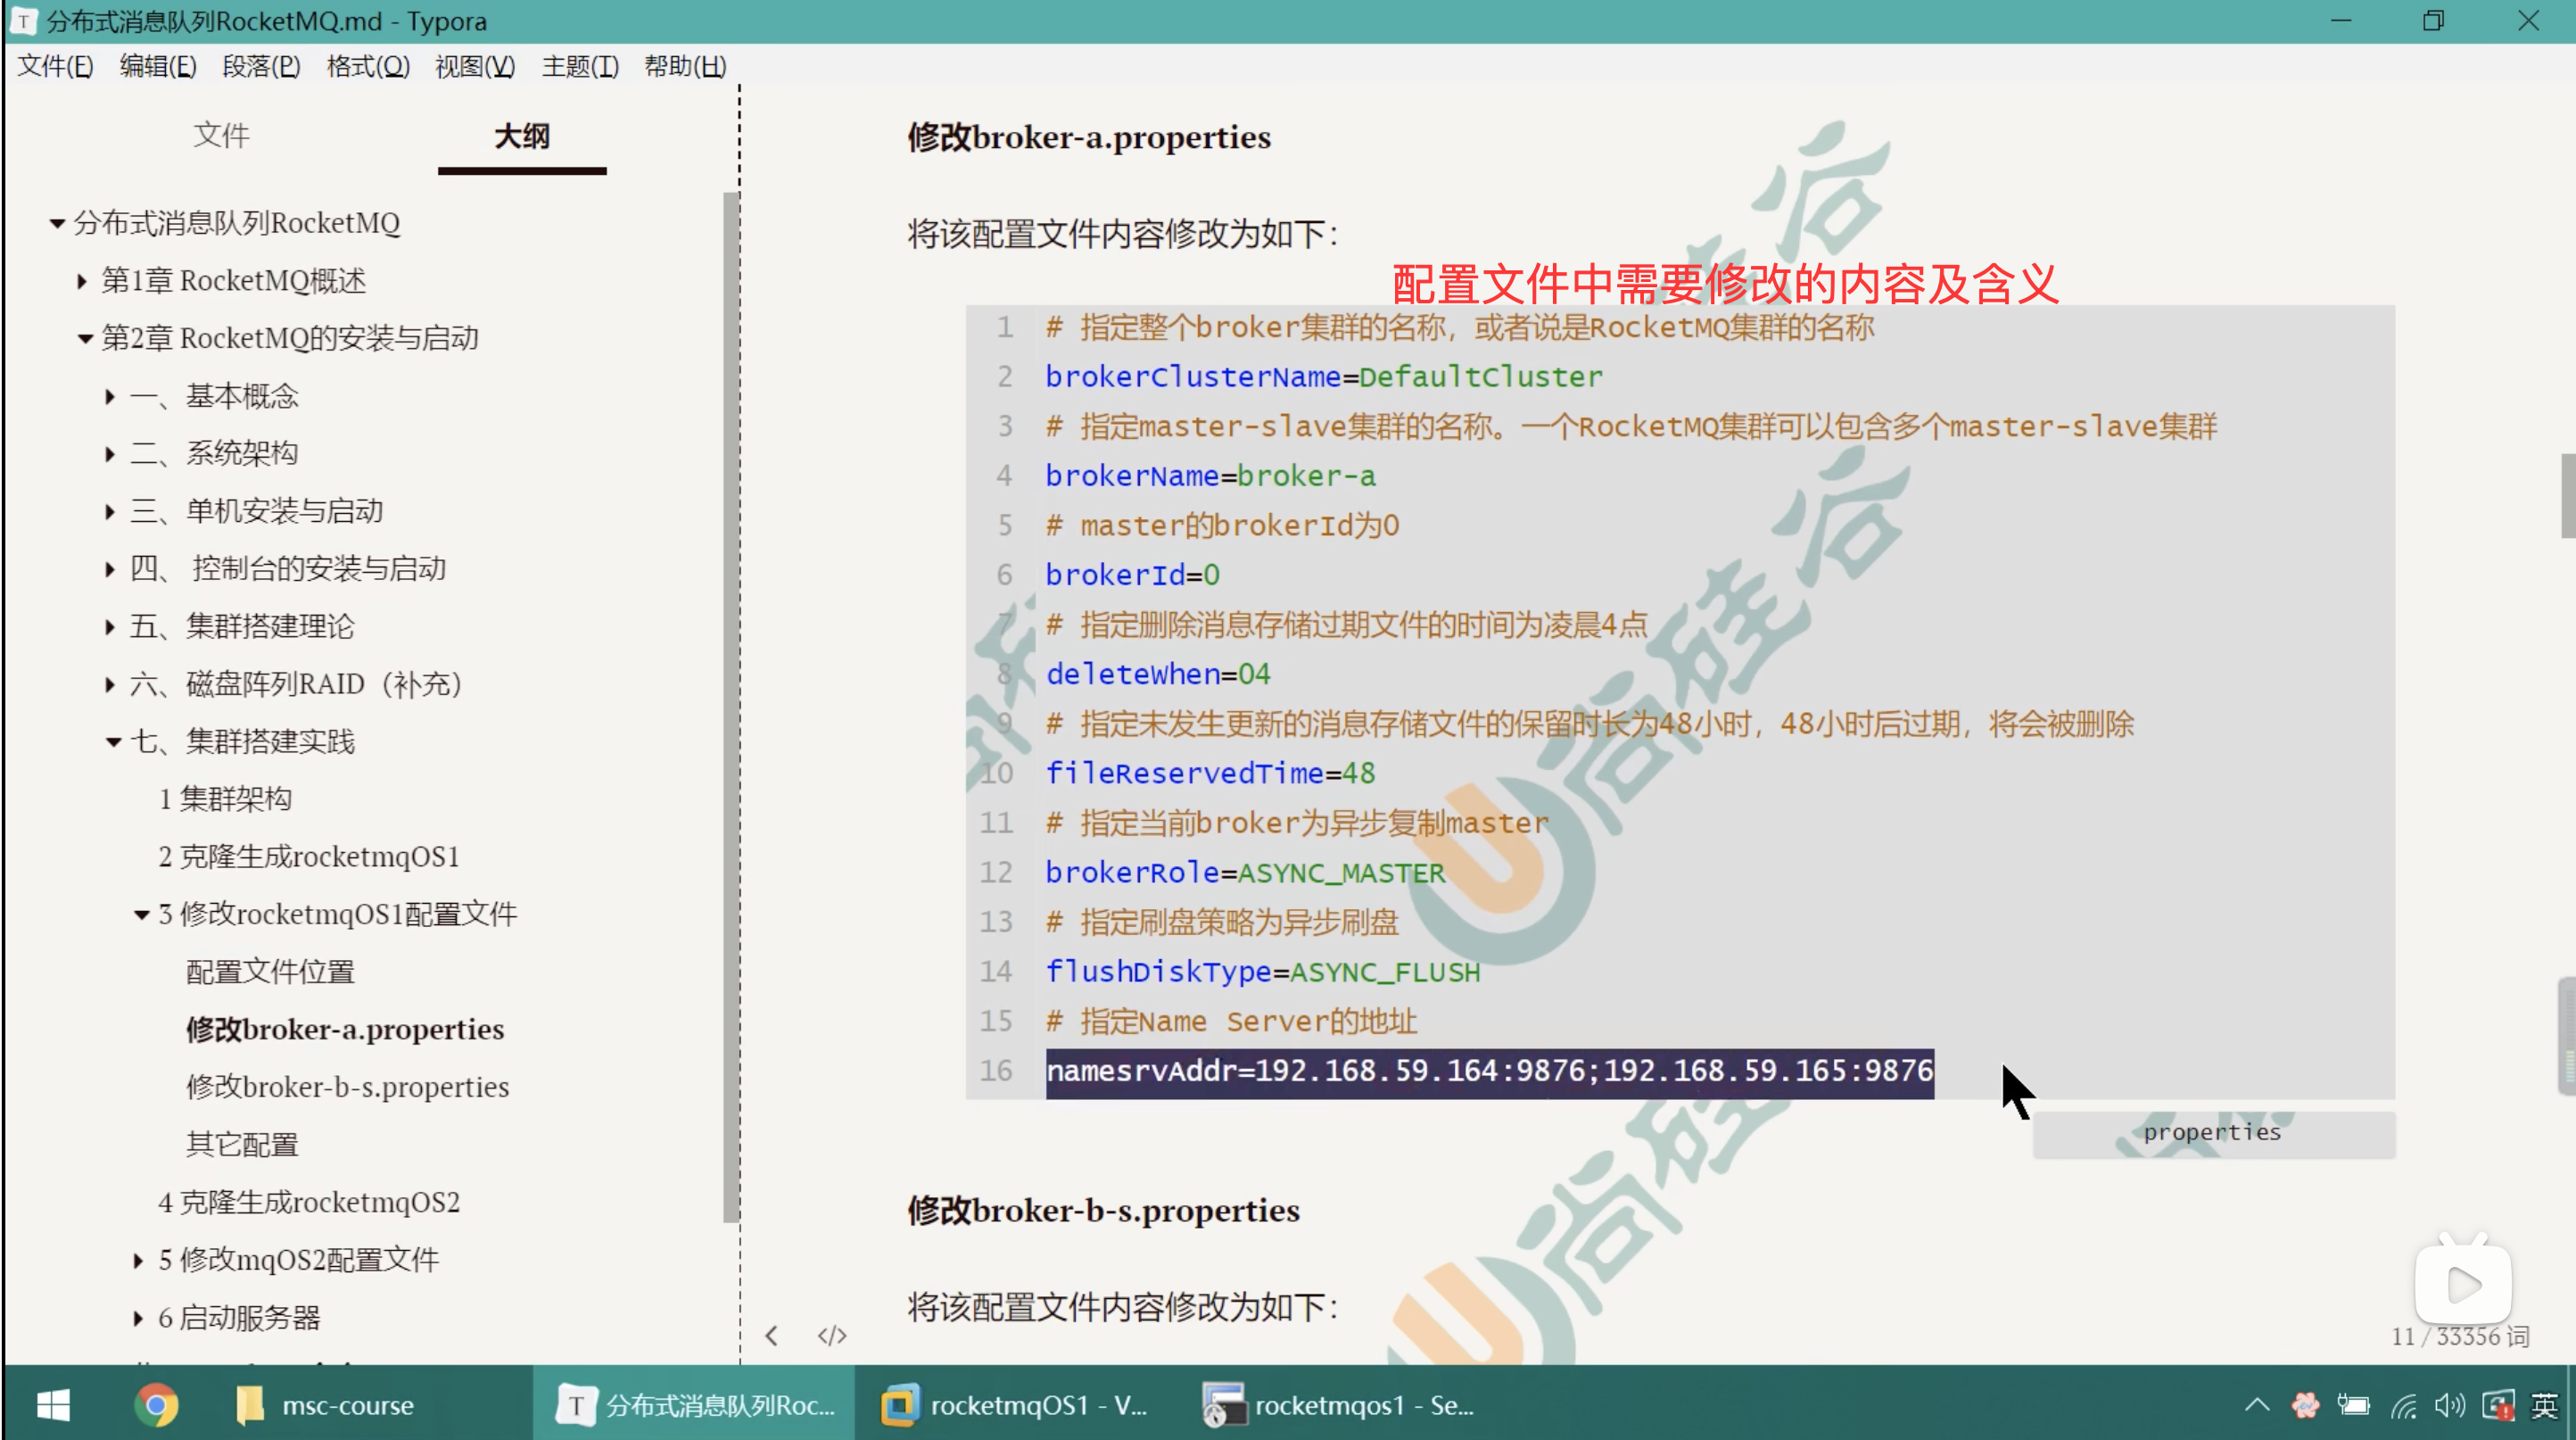Screen dimensions: 2576x1440
Task: Collapse 七、集群搭建实践 outline section
Action: coord(113,742)
